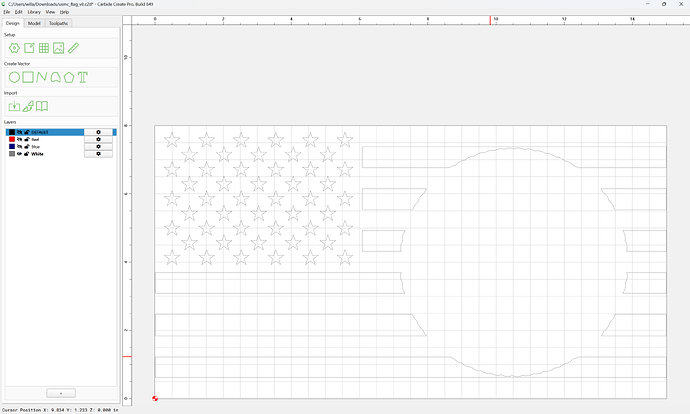Open the Help menu
Screen dimensions: 690x414
point(64,12)
